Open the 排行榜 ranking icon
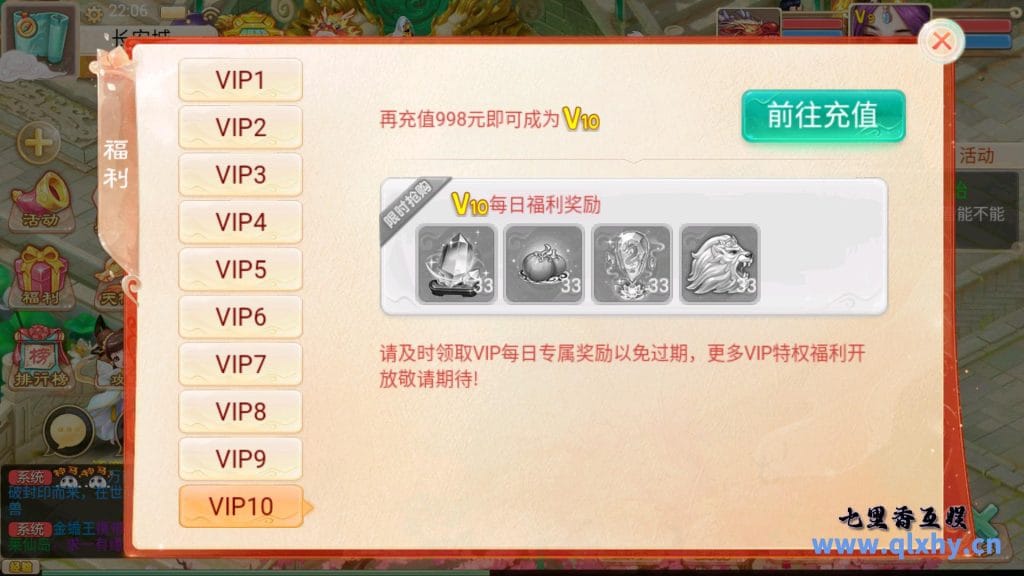 [40, 356]
